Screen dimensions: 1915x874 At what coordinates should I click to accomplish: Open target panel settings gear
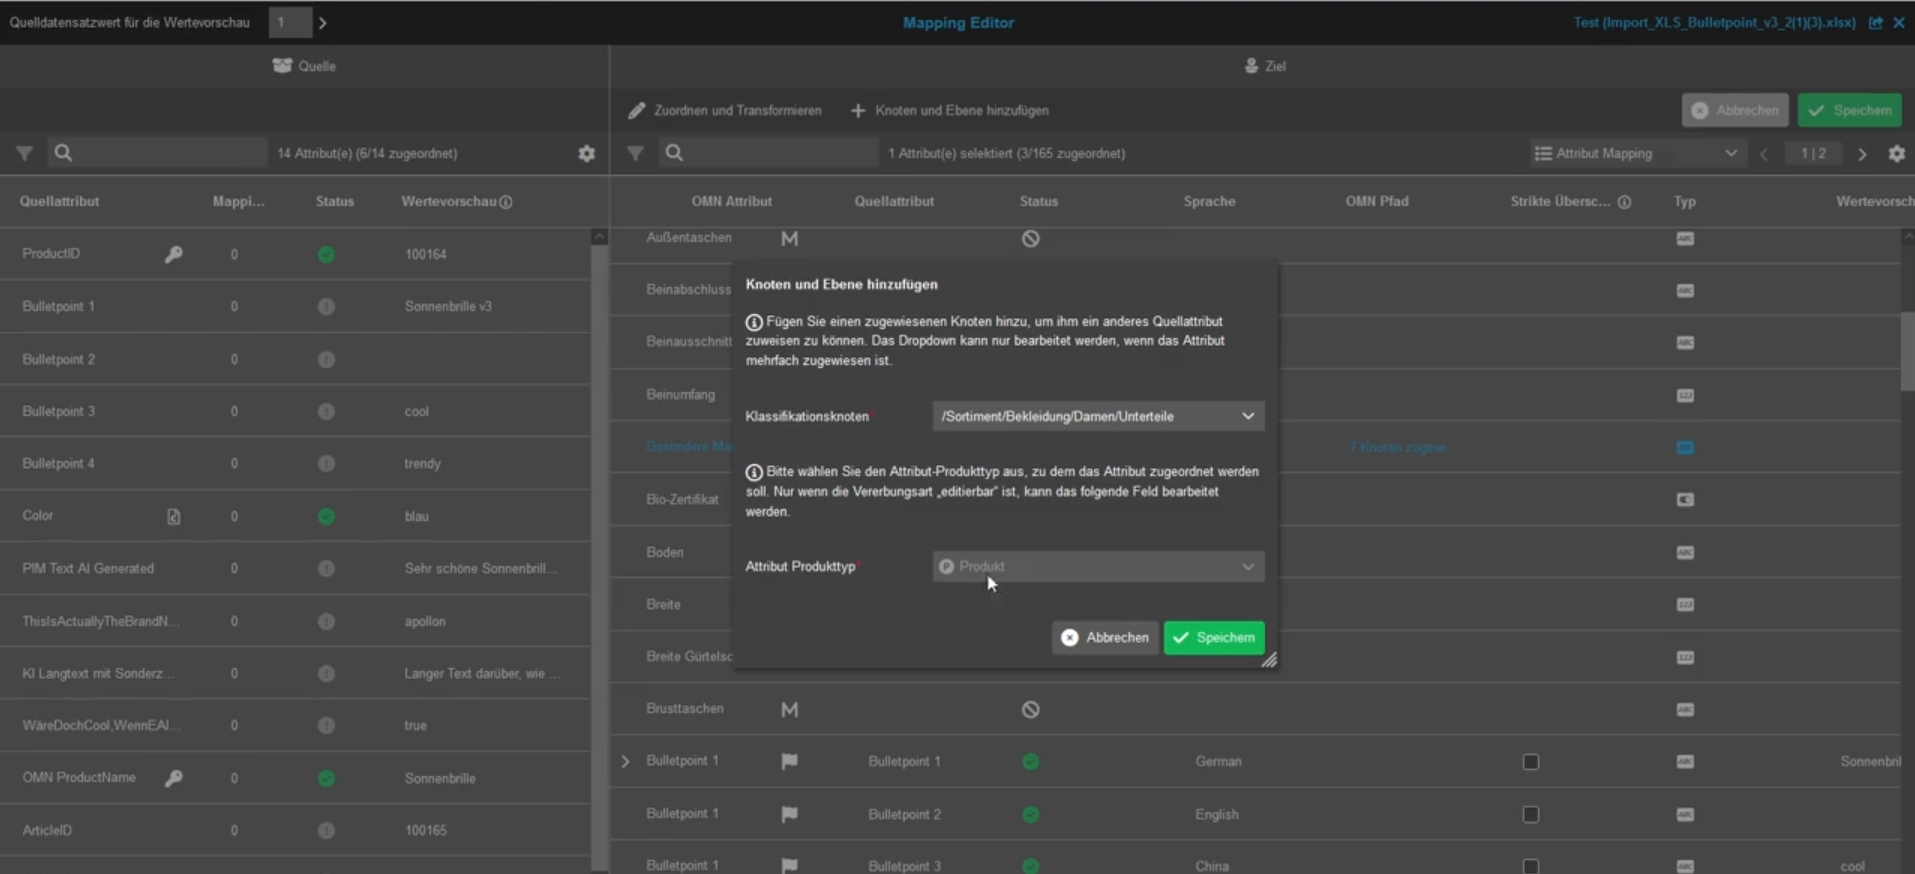point(1896,153)
